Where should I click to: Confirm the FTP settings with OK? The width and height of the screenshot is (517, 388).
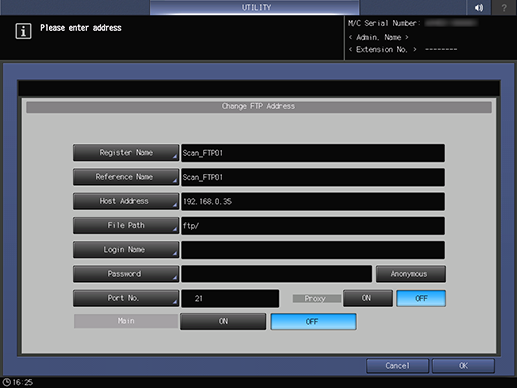[463, 366]
